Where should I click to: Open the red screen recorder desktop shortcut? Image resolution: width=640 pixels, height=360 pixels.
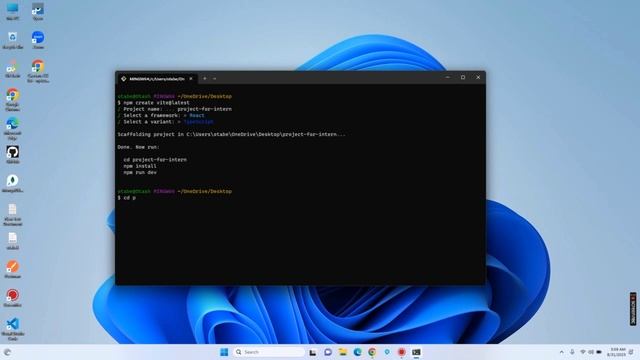click(13, 298)
